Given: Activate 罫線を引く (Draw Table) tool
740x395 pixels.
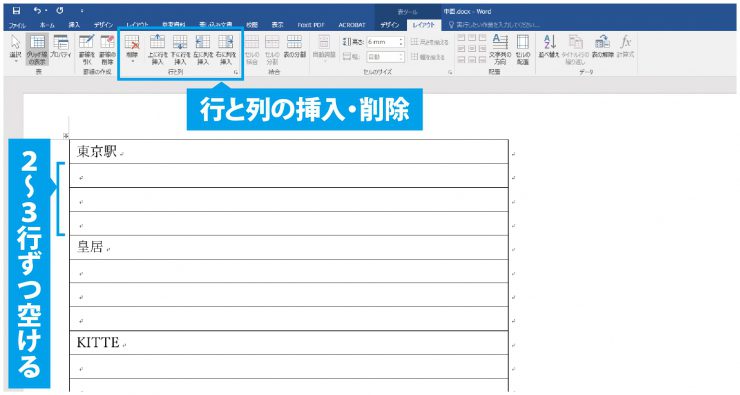Looking at the screenshot, I should (86, 49).
